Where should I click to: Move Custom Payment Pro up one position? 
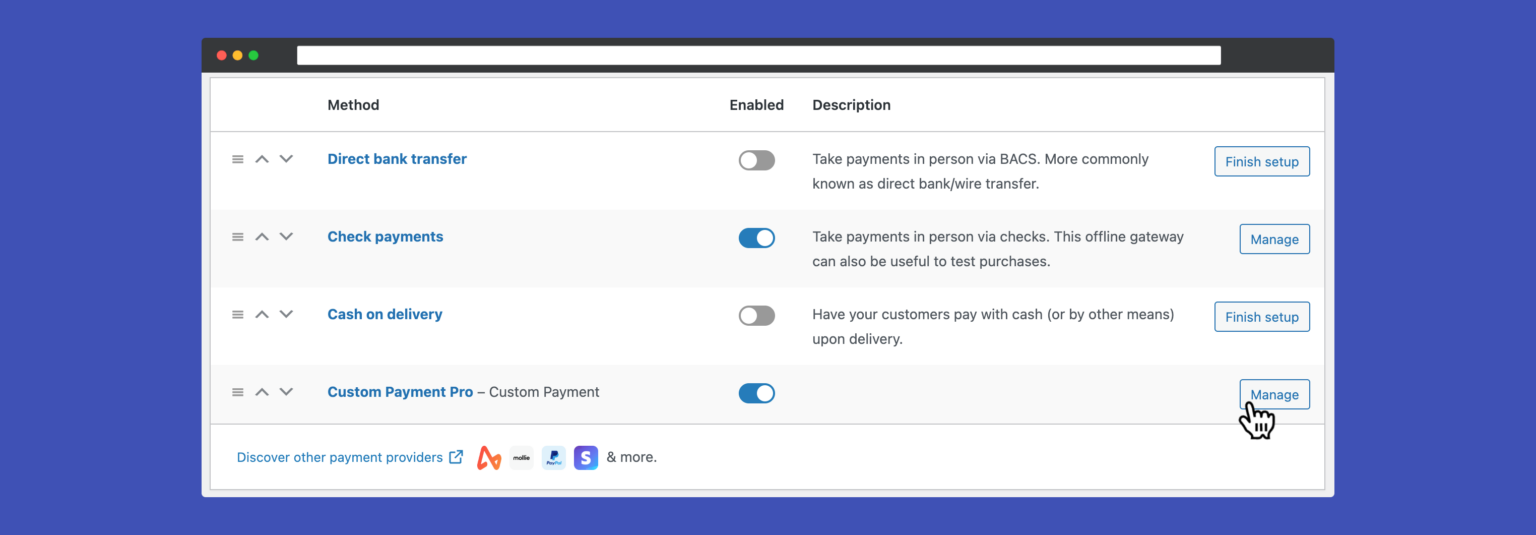click(262, 392)
